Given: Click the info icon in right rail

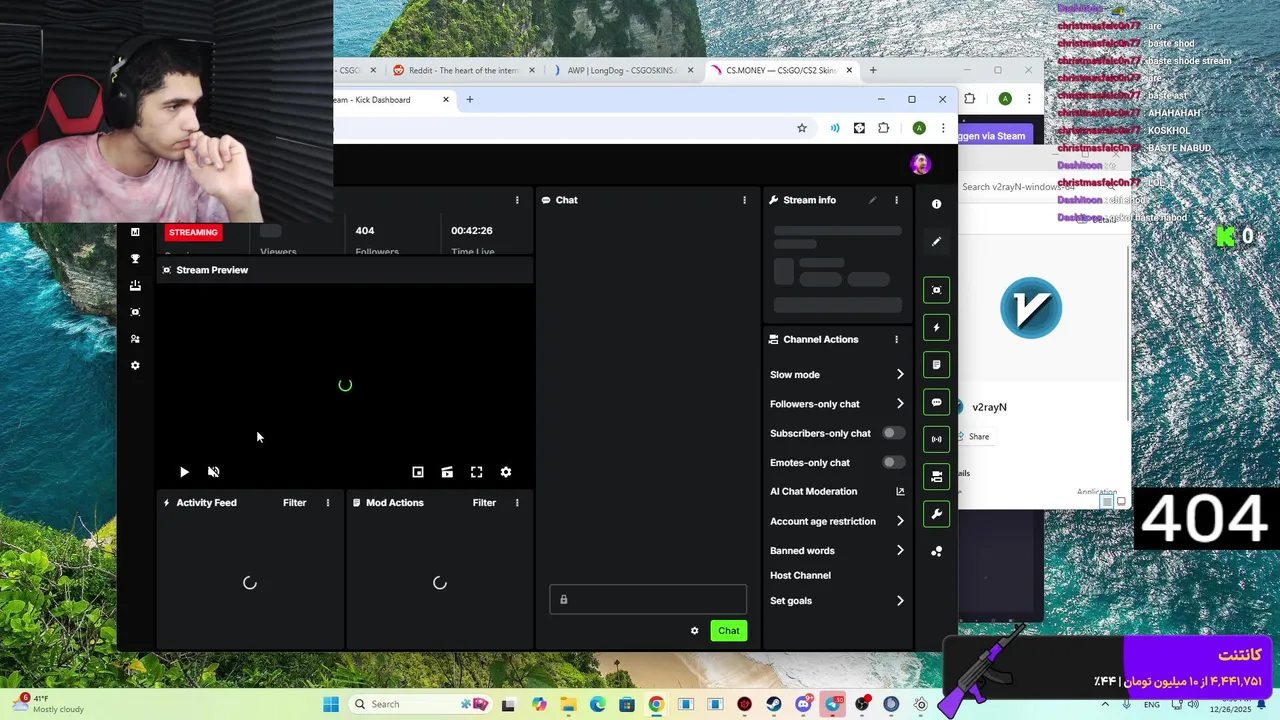Looking at the screenshot, I should pyautogui.click(x=936, y=204).
